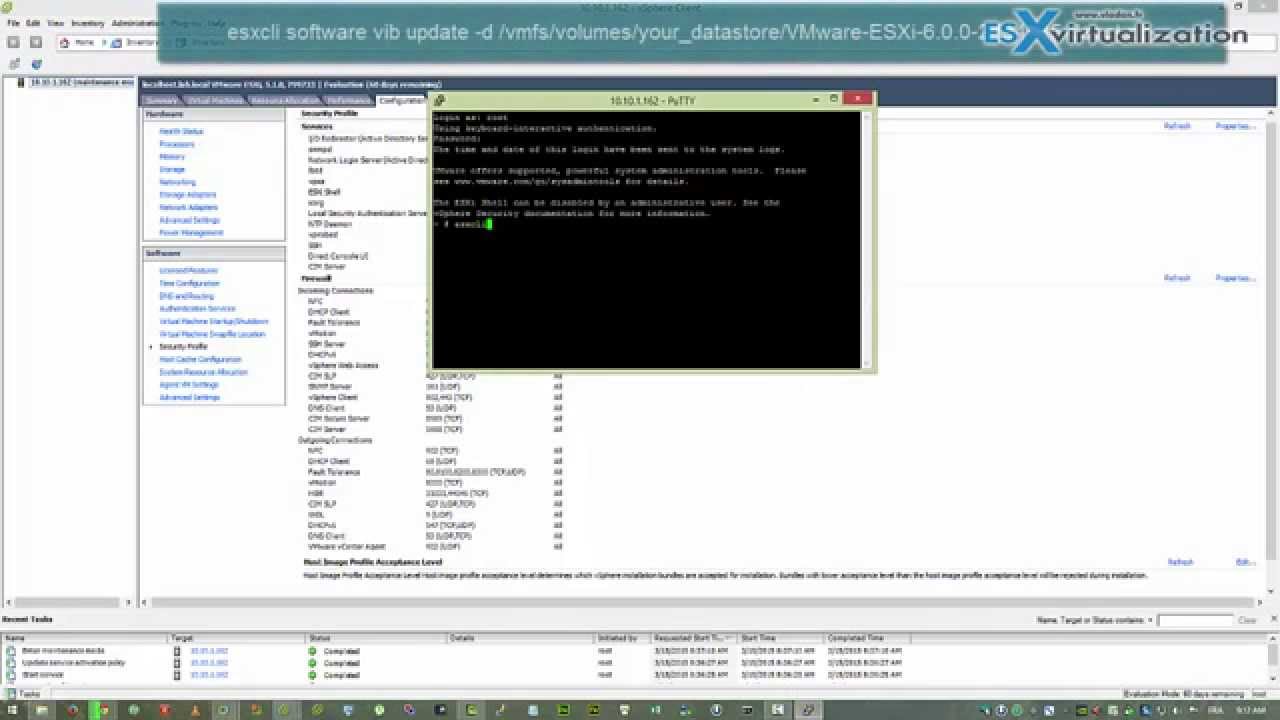The width and height of the screenshot is (1280, 720).
Task: Open Time Configuration link
Action: (x=189, y=284)
